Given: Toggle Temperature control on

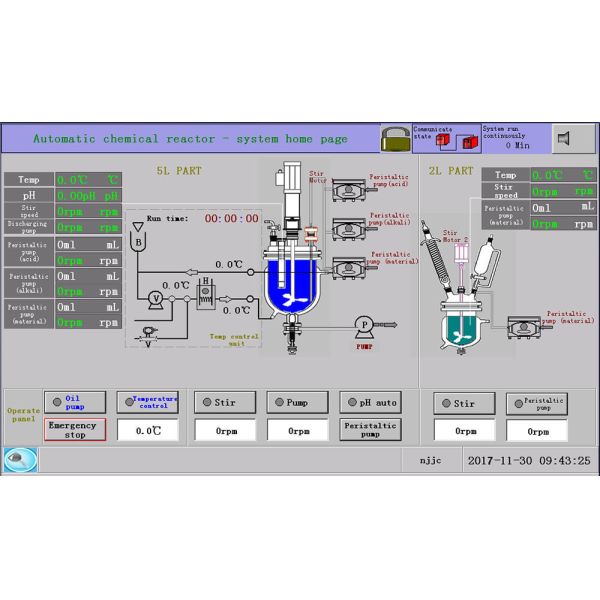Looking at the screenshot, I should tap(147, 403).
